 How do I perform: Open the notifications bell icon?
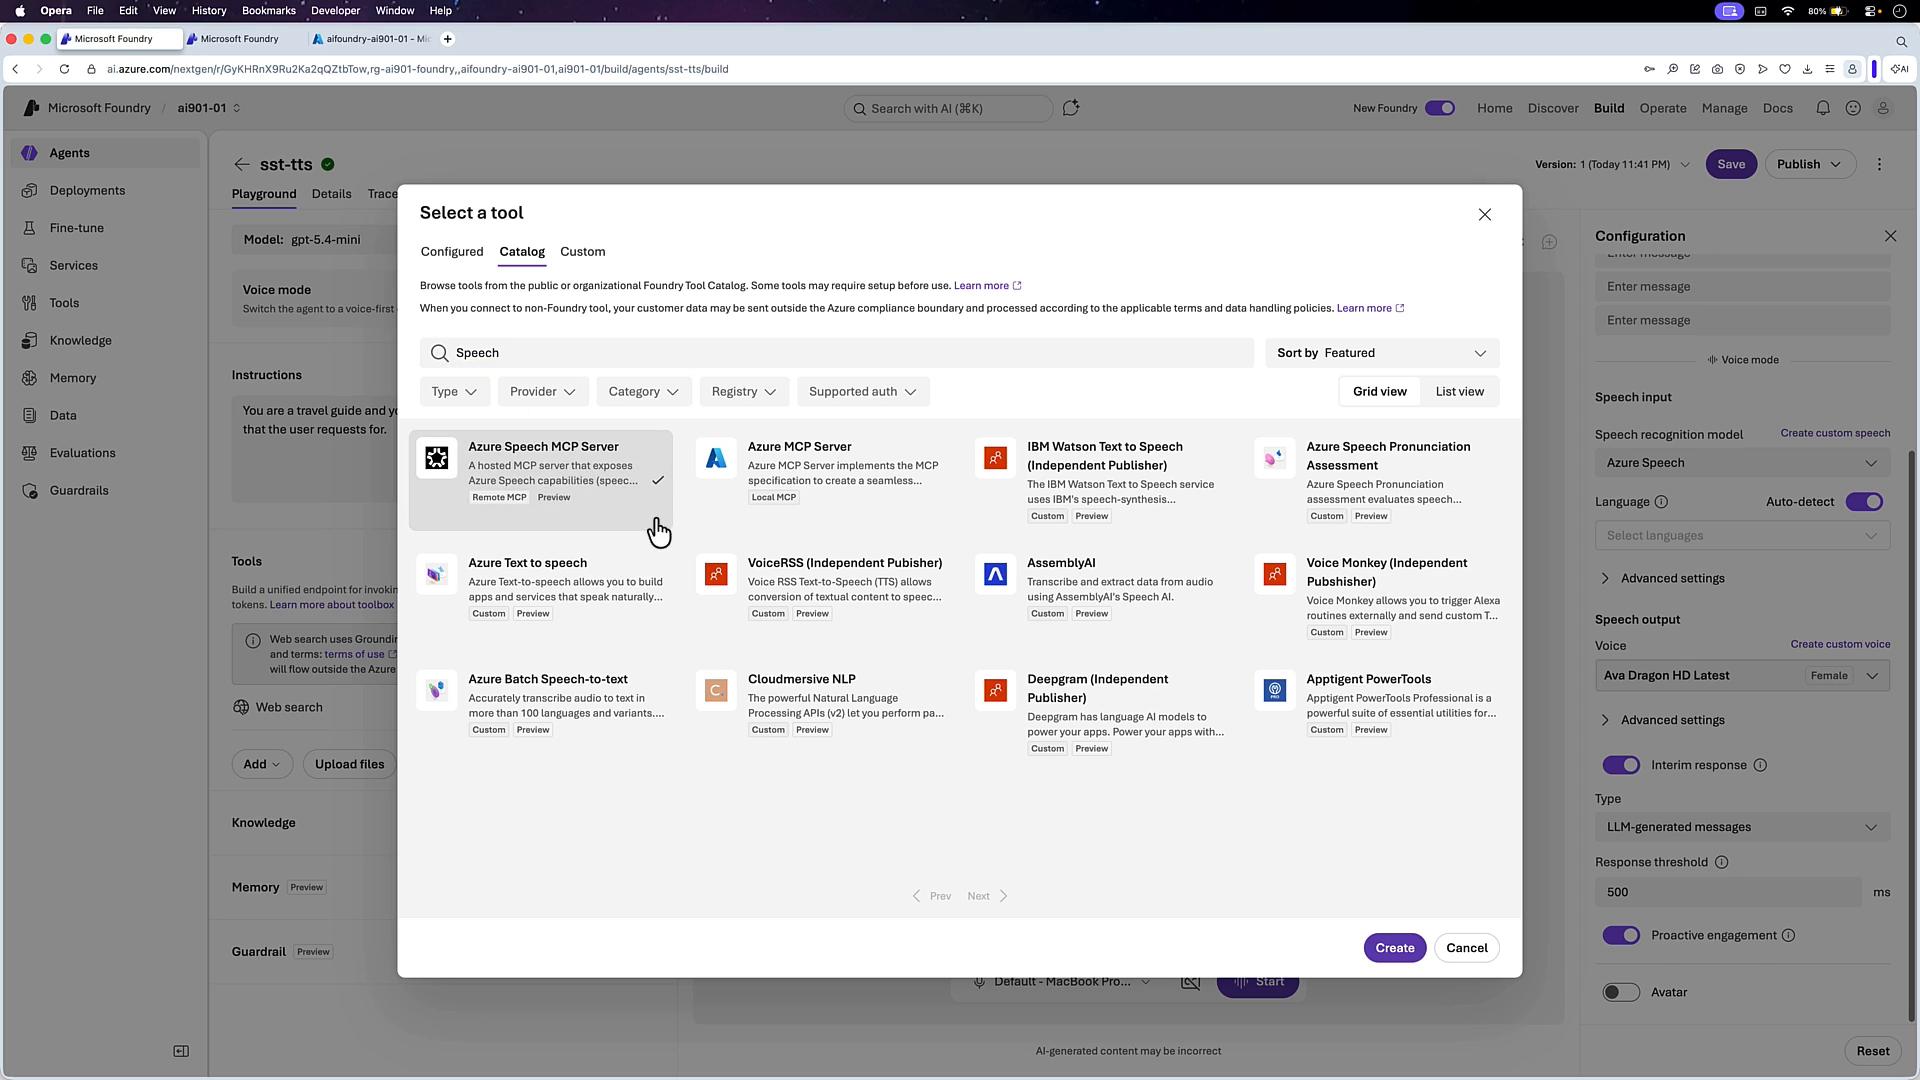click(1823, 108)
